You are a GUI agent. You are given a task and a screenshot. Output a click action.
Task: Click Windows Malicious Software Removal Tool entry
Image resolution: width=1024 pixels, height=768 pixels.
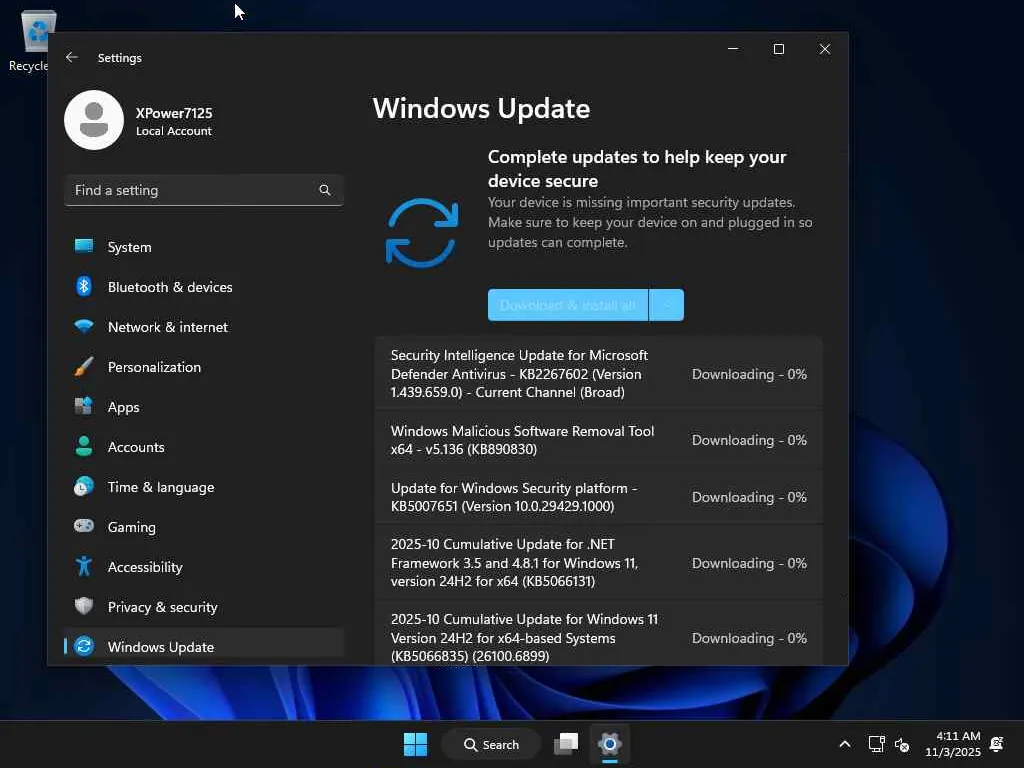pyautogui.click(x=599, y=440)
